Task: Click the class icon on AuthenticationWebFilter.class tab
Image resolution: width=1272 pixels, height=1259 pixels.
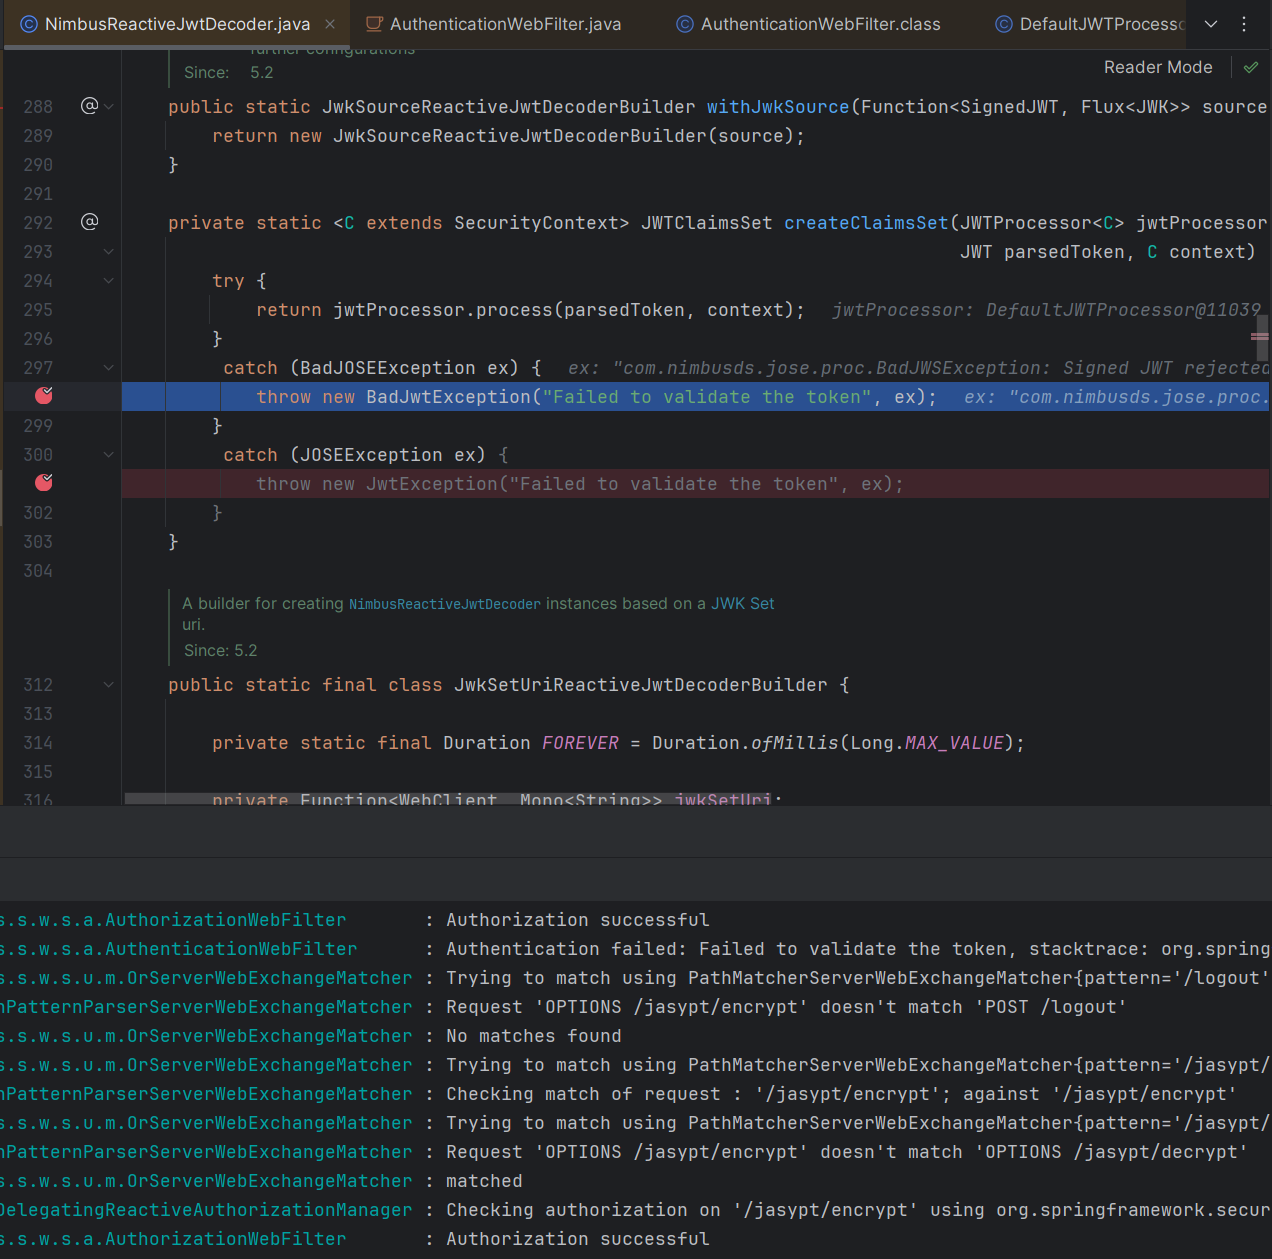Action: (x=686, y=23)
